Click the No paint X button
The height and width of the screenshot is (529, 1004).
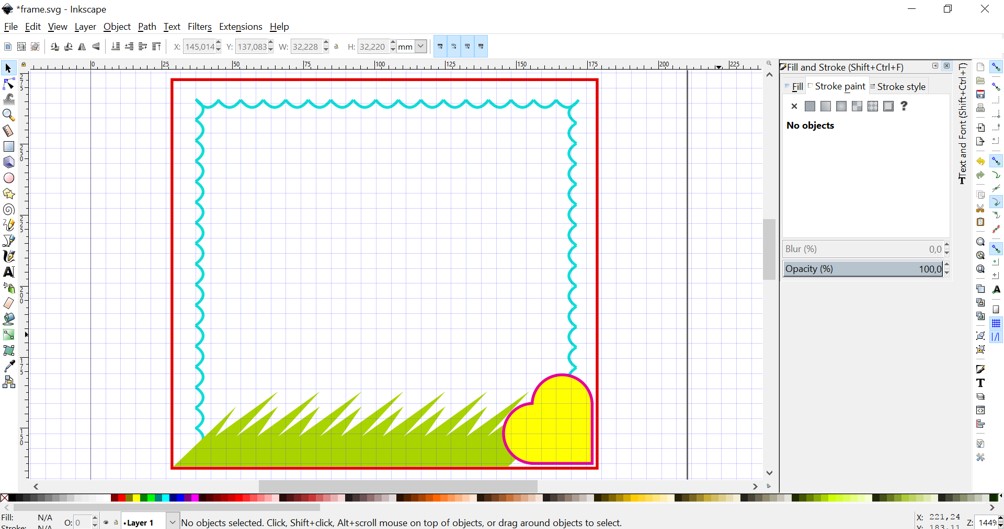[794, 106]
